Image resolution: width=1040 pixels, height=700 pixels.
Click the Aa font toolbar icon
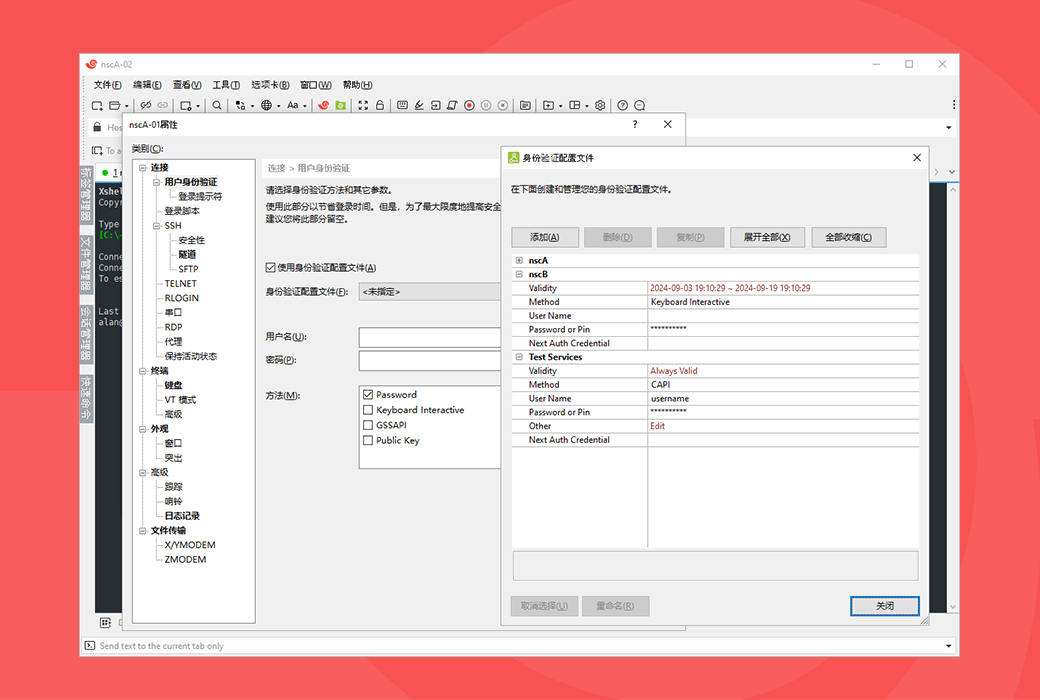[x=292, y=105]
